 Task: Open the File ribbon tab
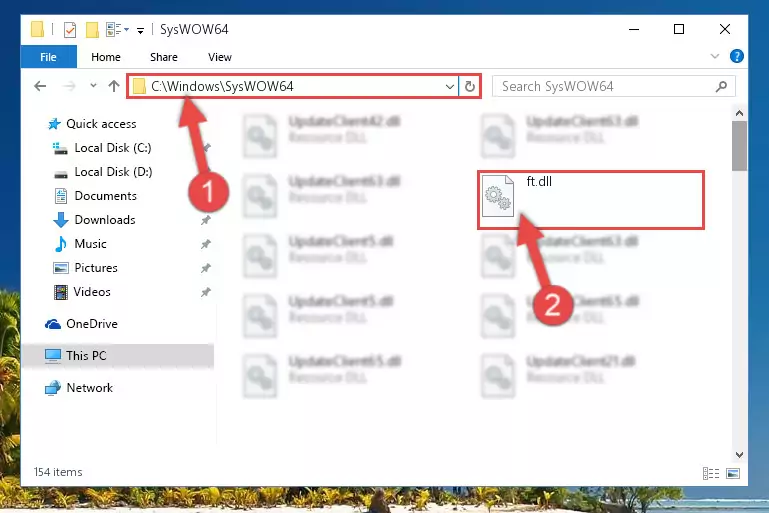pyautogui.click(x=49, y=57)
